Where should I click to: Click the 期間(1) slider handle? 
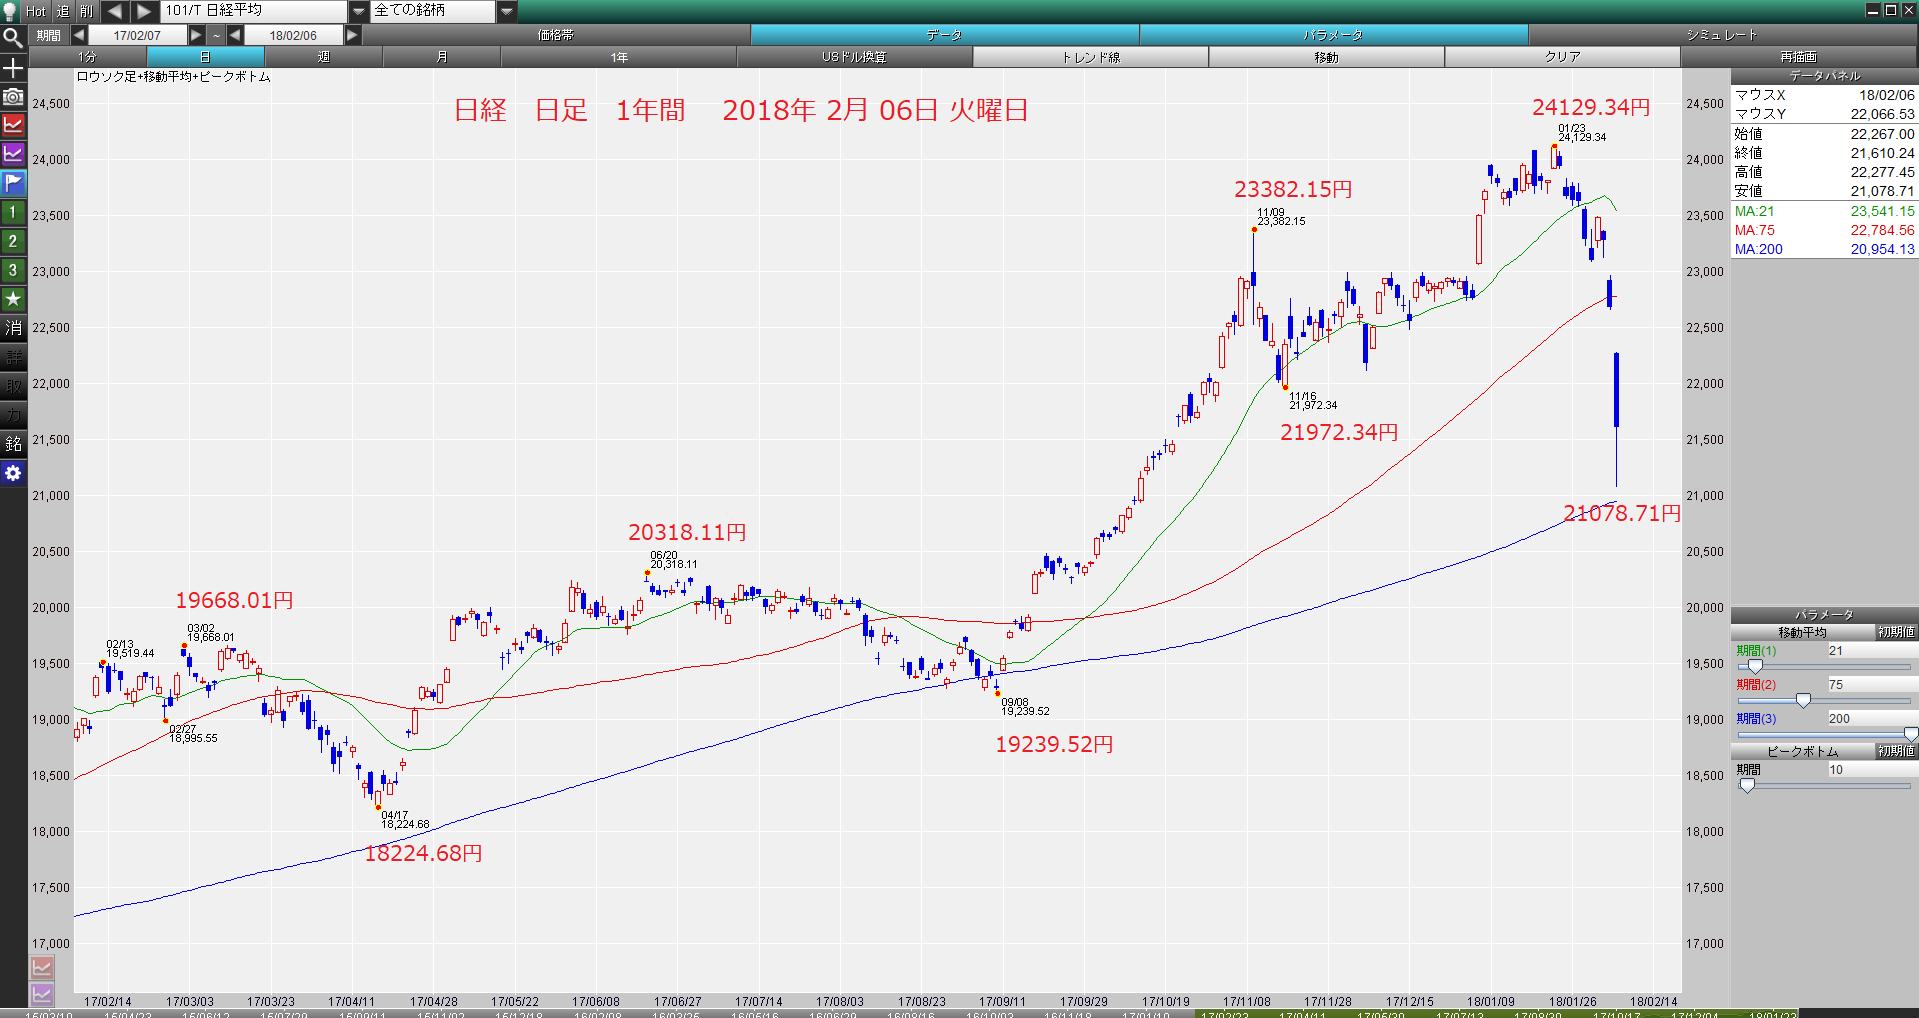pyautogui.click(x=1755, y=666)
